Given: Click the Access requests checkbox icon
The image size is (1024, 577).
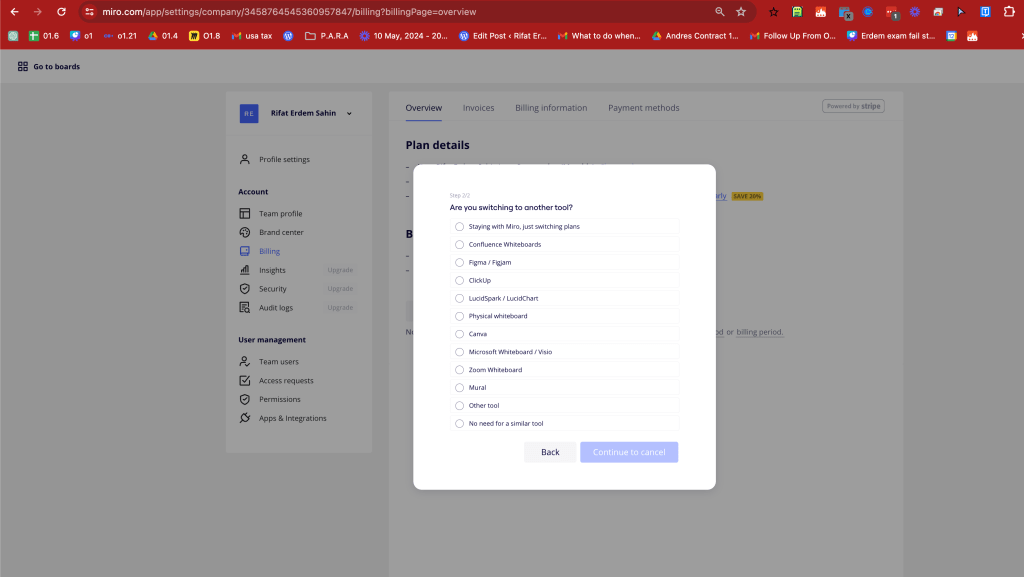Looking at the screenshot, I should pos(245,381).
